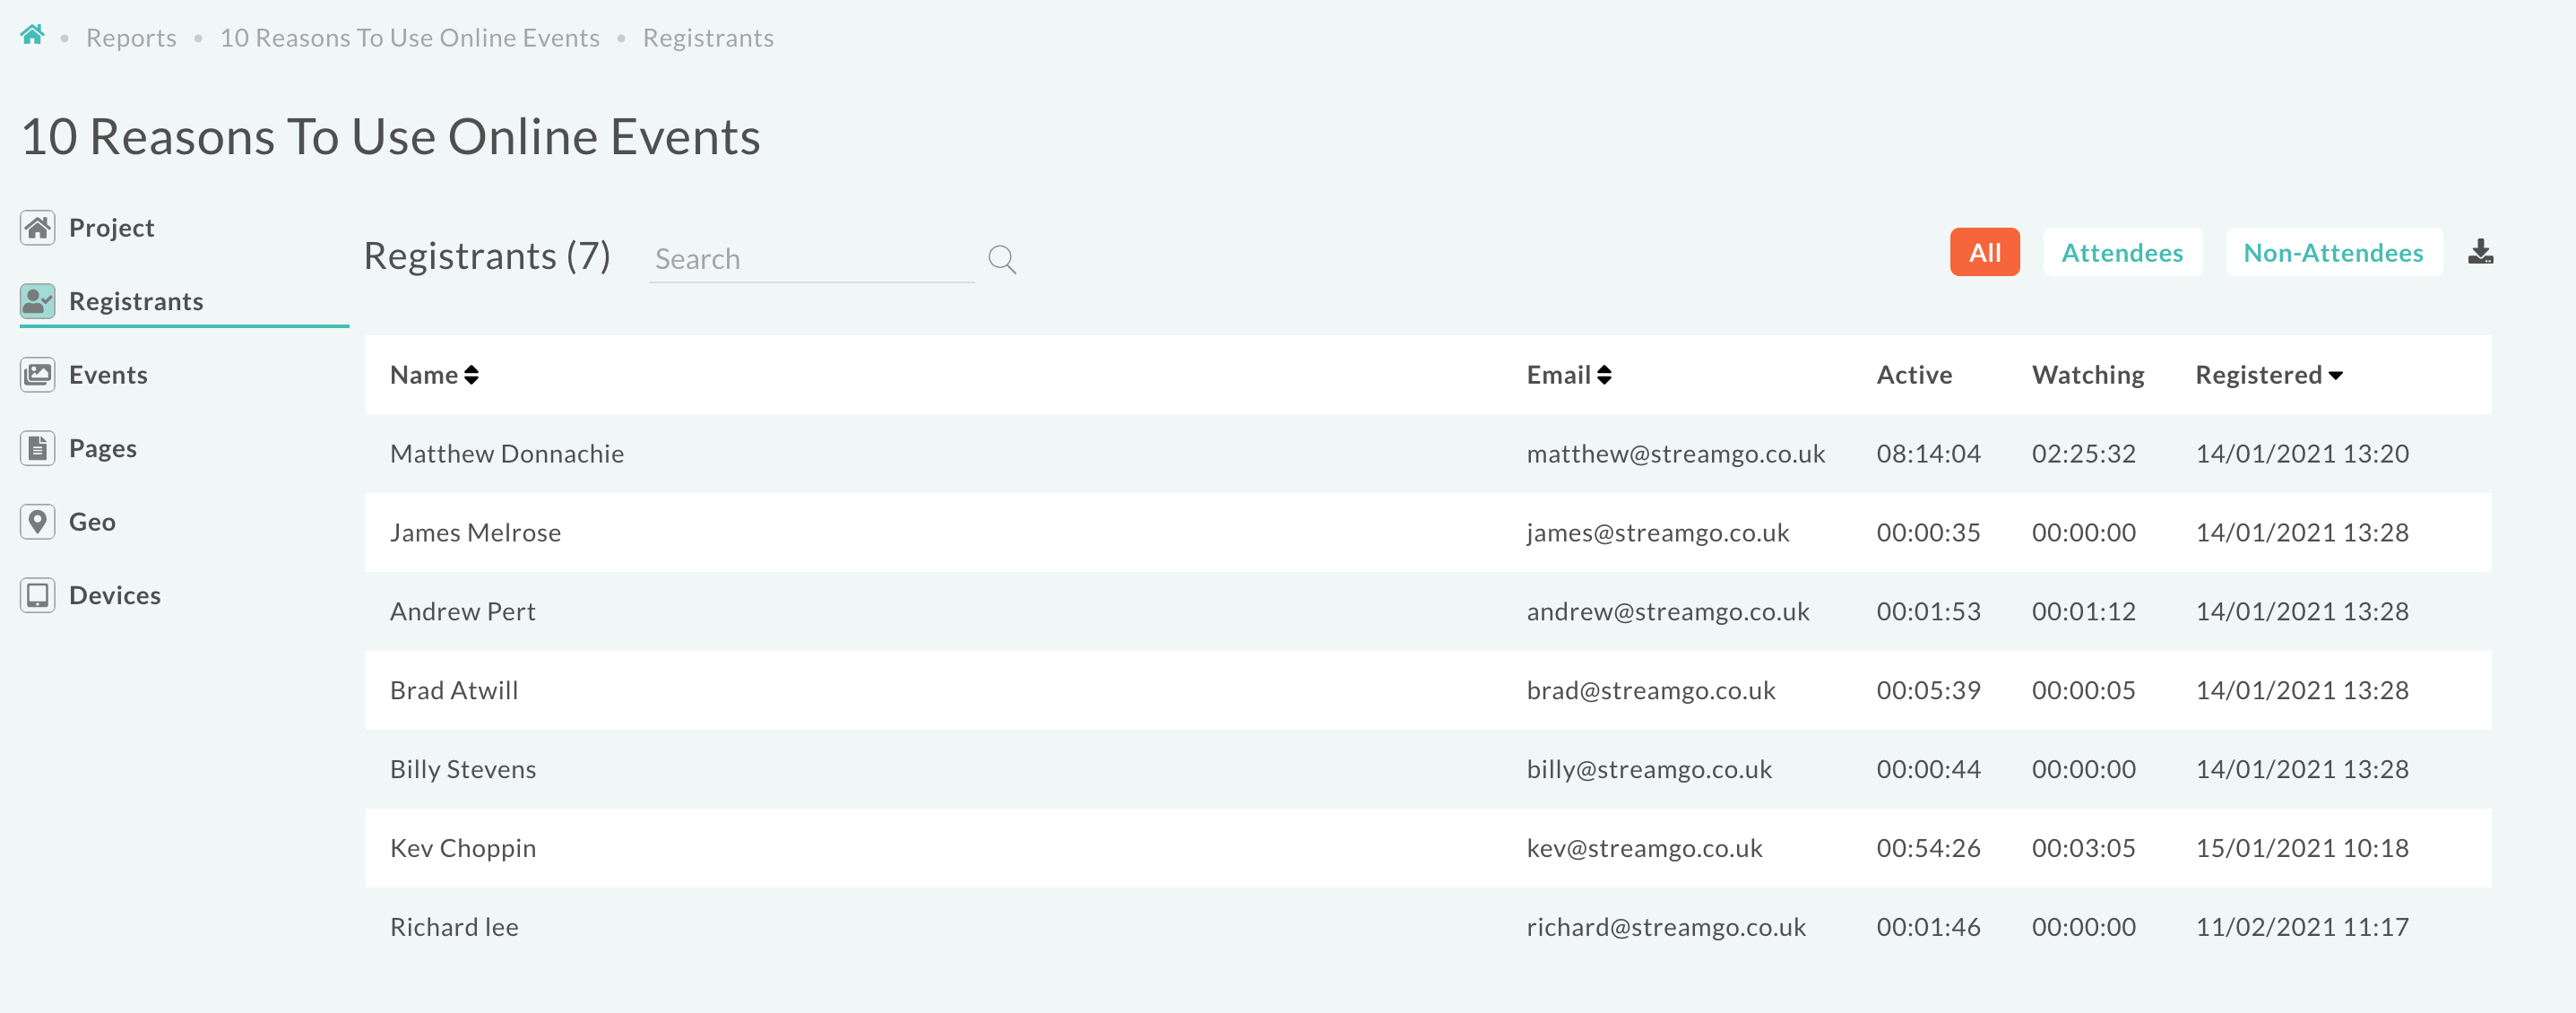Select name 'Andrew Pert'
The image size is (2576, 1013).
click(463, 612)
